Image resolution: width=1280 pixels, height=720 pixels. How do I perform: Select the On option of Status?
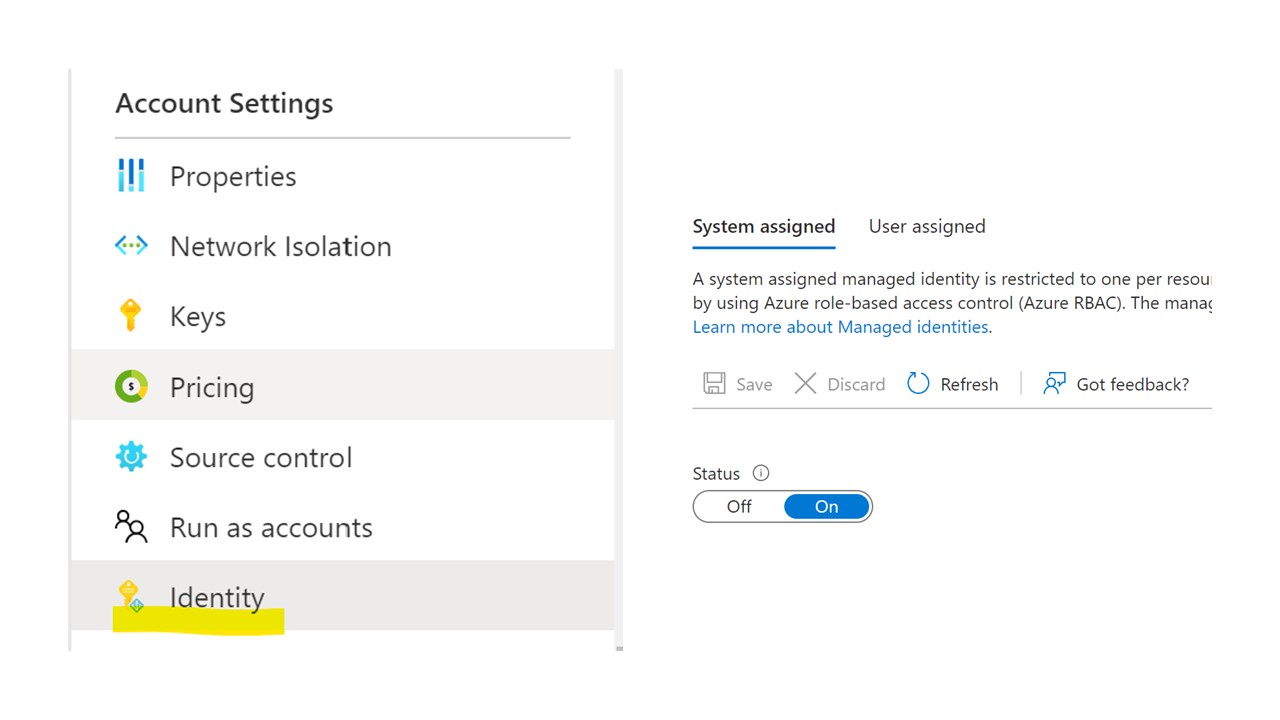826,507
